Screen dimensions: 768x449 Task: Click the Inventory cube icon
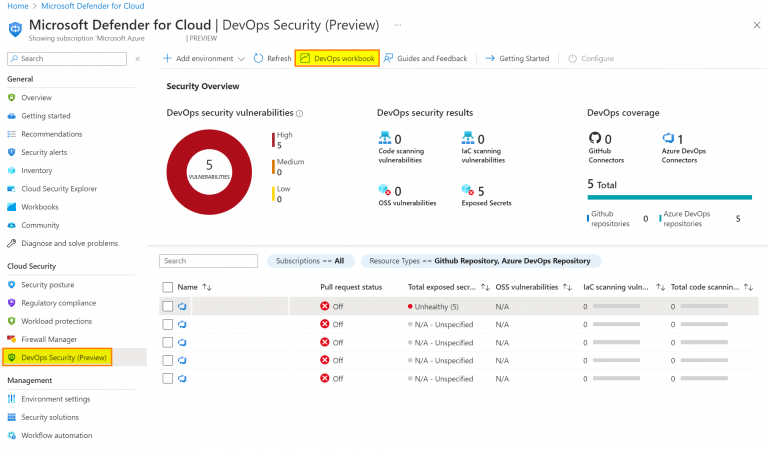click(x=12, y=170)
